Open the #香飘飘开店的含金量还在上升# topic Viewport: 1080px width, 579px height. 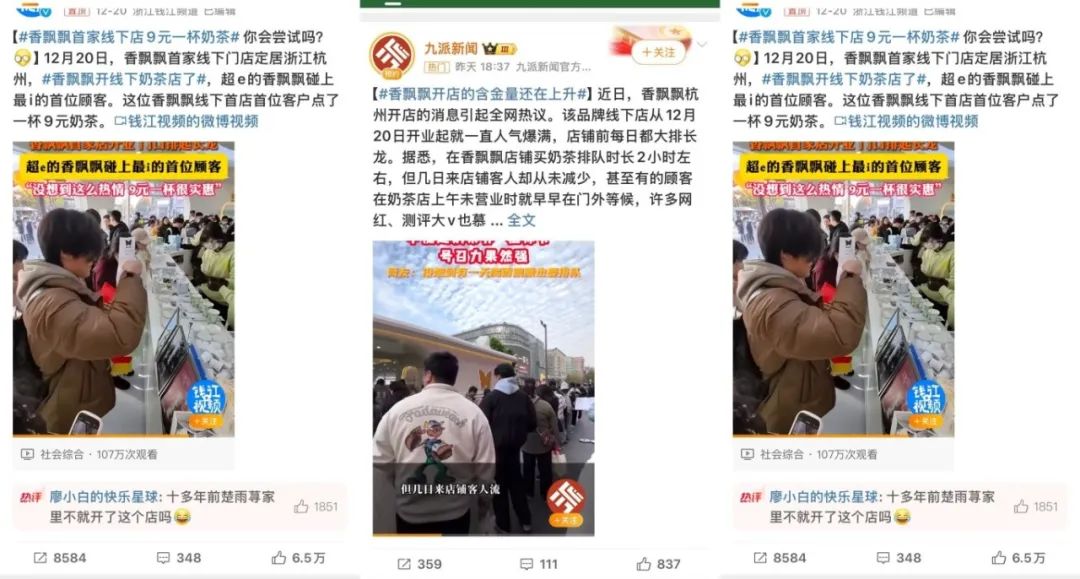483,94
